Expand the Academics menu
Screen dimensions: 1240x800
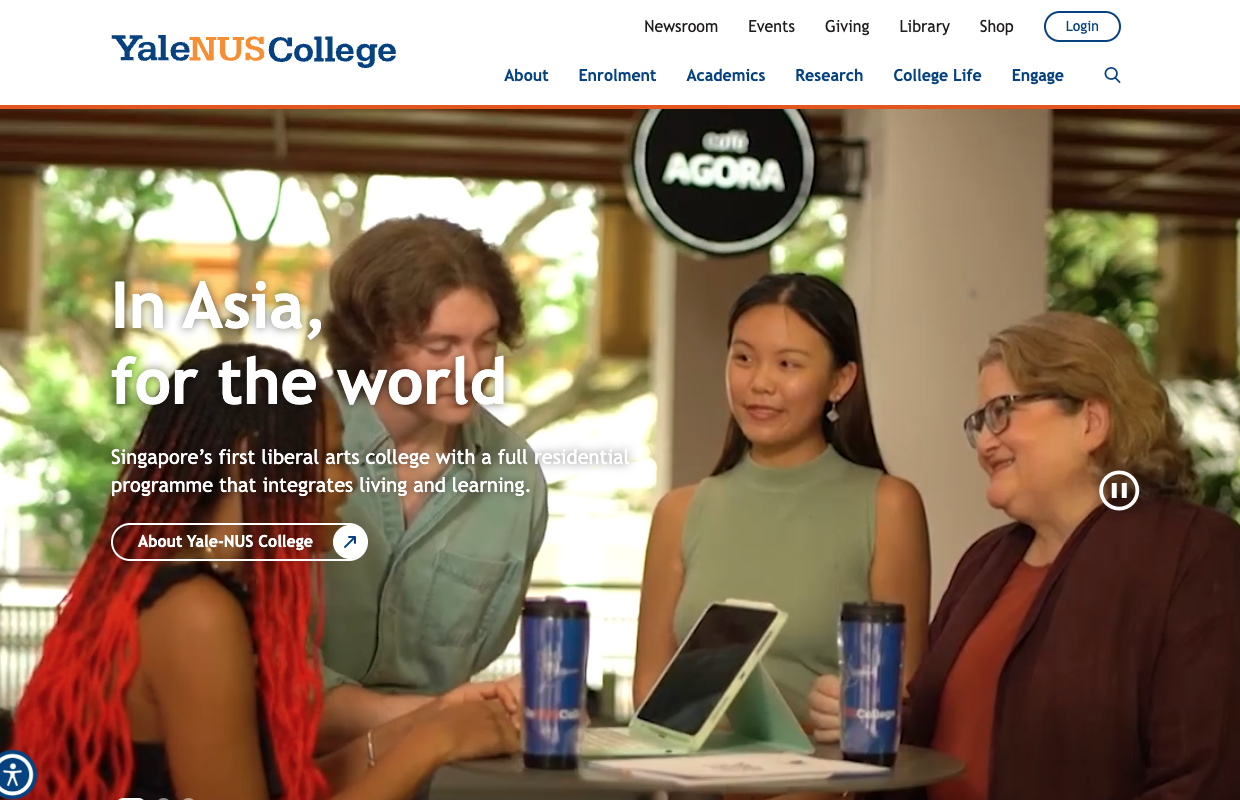point(726,75)
